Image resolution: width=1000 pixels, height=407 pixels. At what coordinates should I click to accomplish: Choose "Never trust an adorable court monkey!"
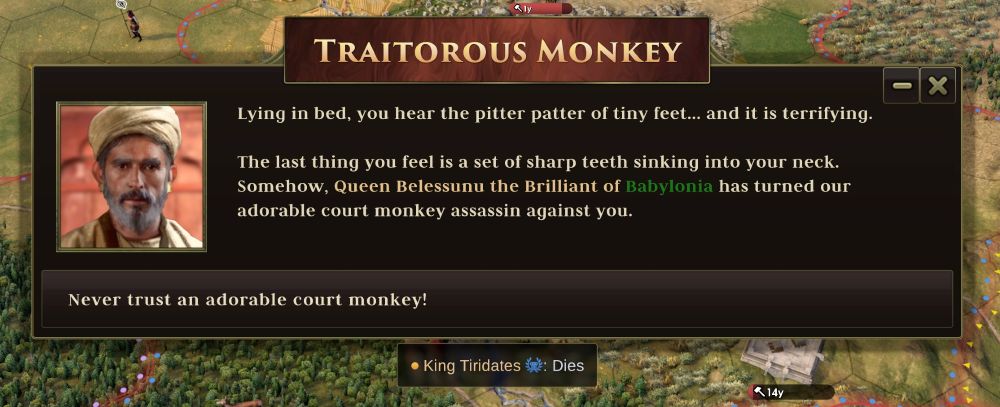[497, 299]
